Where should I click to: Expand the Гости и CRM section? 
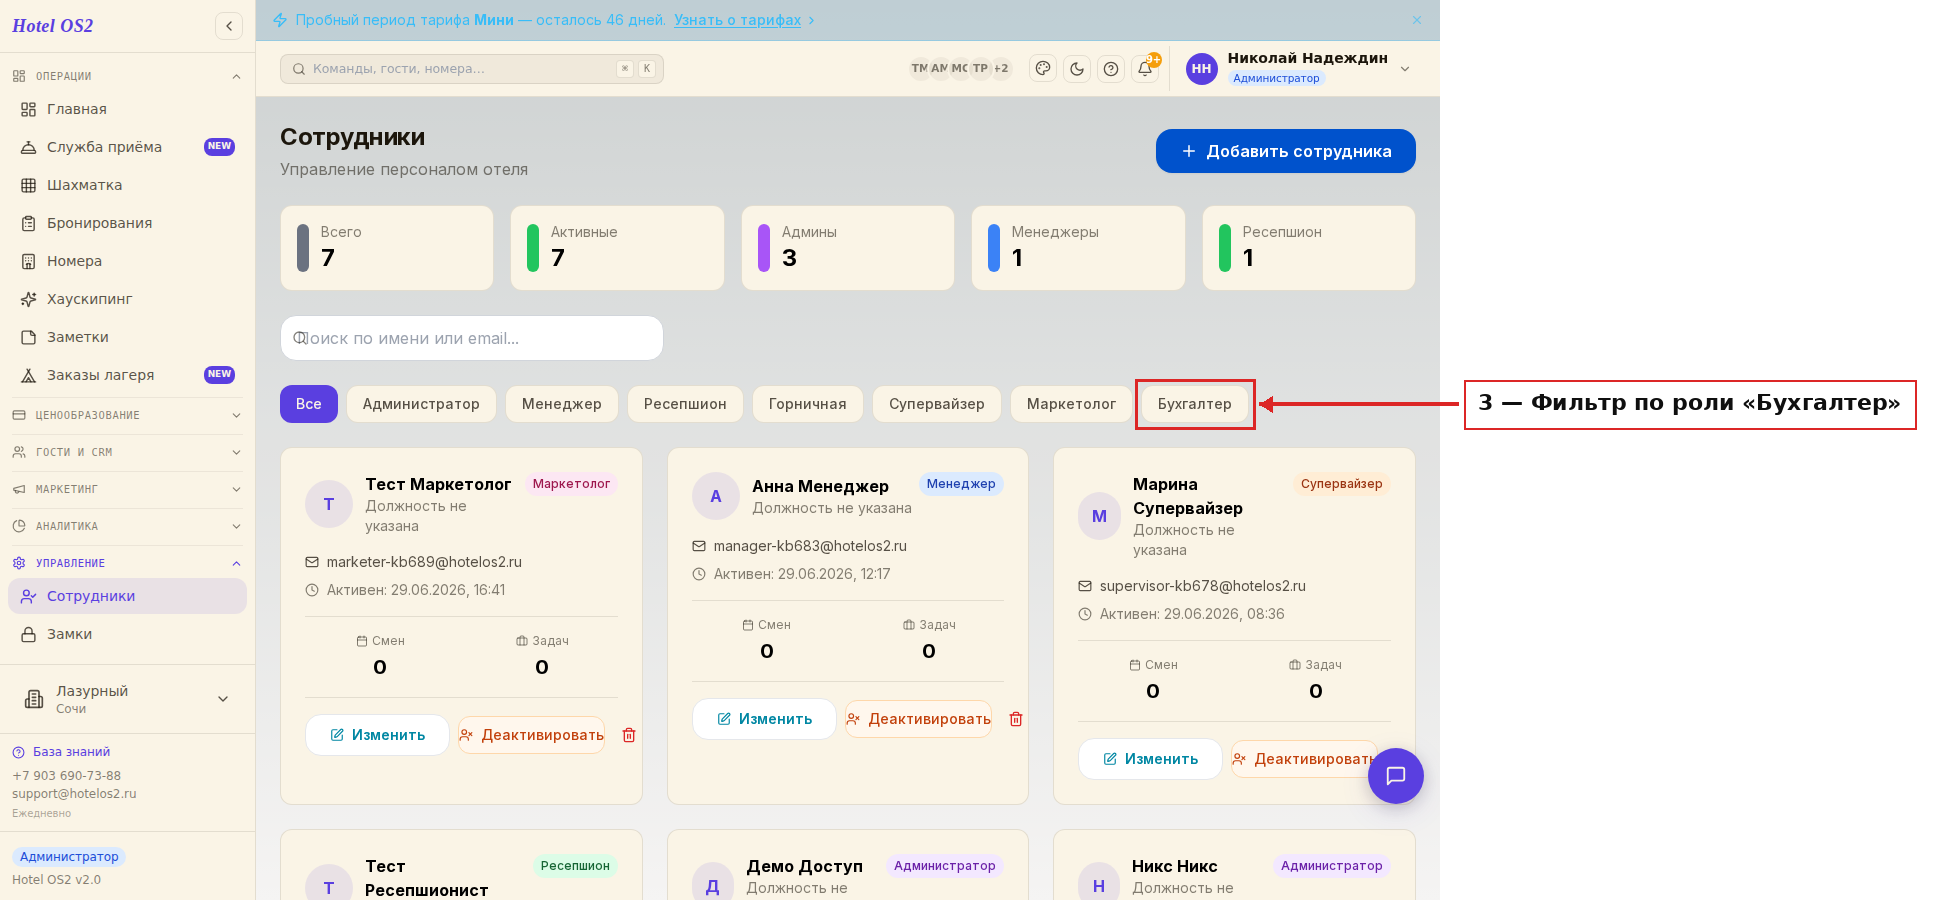pyautogui.click(x=127, y=452)
